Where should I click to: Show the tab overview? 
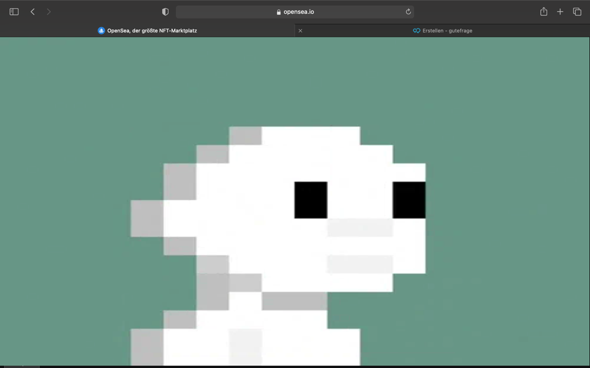(x=577, y=12)
